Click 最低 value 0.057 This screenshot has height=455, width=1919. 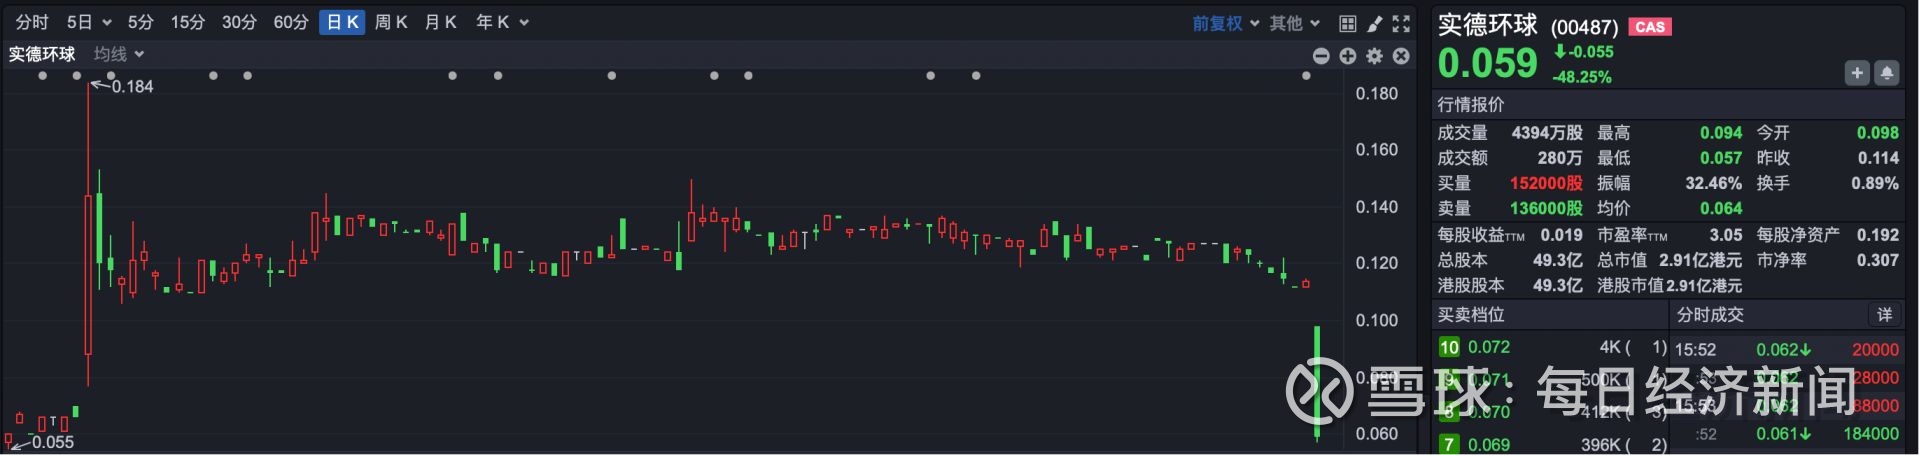click(x=1721, y=158)
